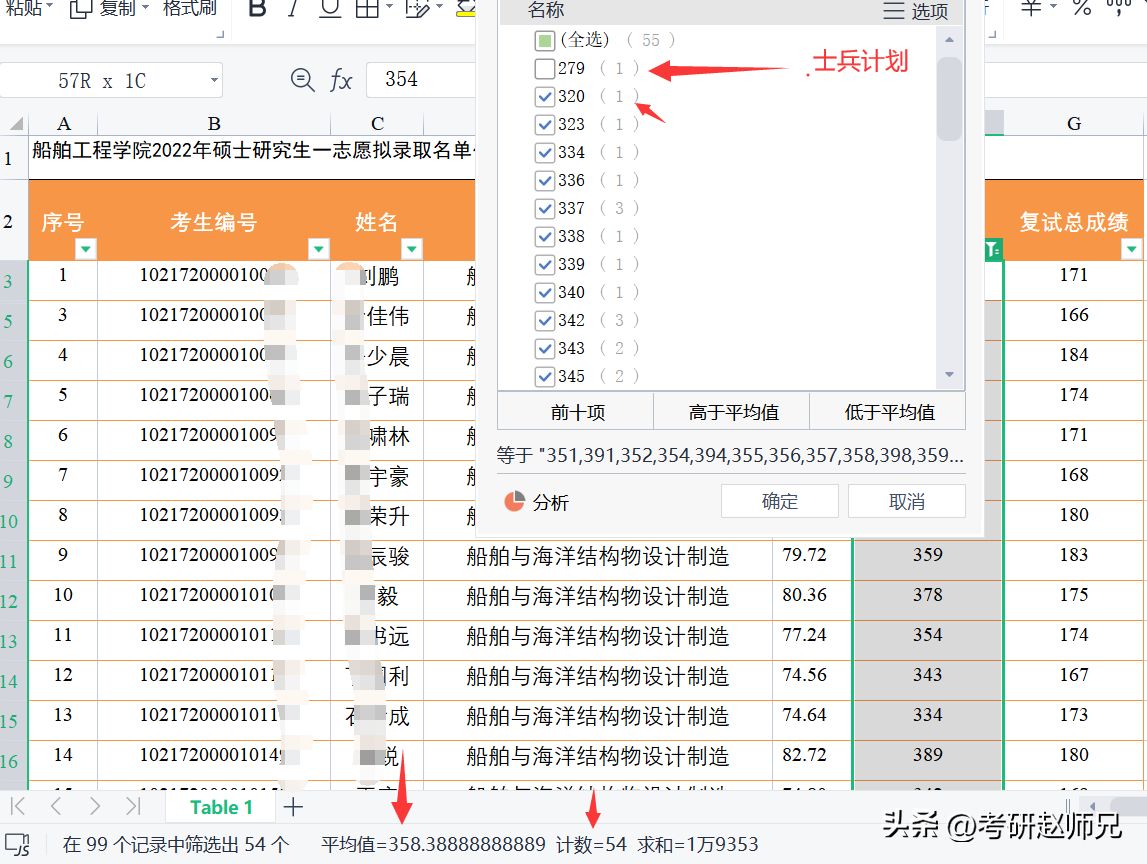Click the copy icon next to 复制
The image size is (1147, 864).
pos(80,9)
